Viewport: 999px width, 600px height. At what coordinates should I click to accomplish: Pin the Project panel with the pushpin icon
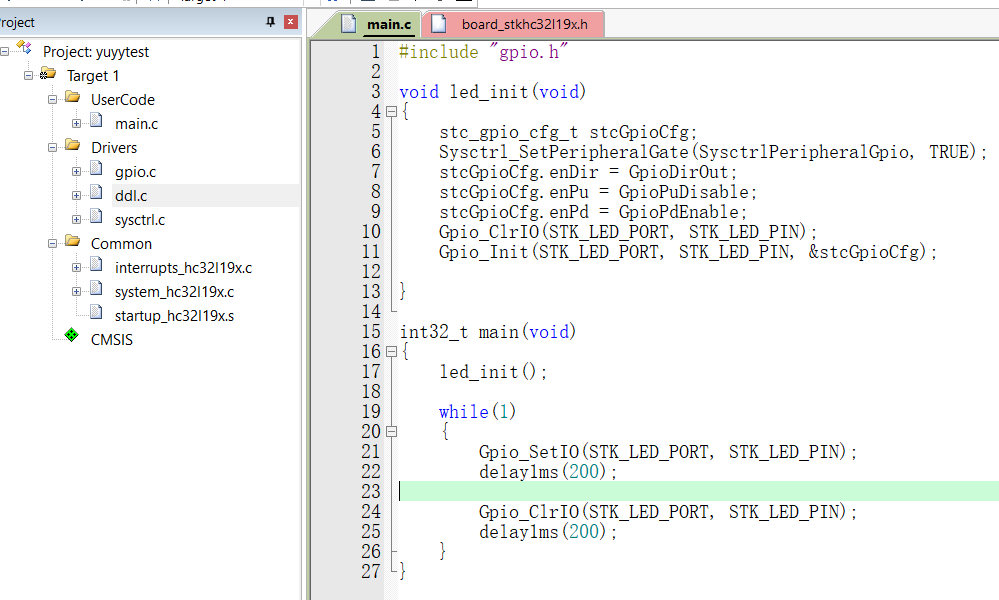[x=270, y=22]
